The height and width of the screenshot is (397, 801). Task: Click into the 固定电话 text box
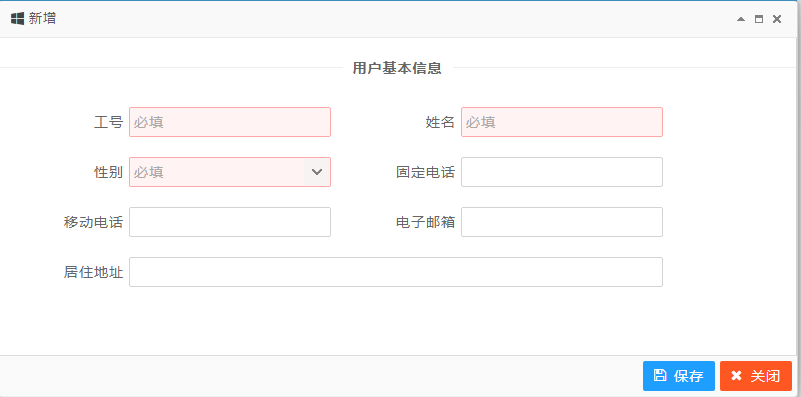(562, 172)
